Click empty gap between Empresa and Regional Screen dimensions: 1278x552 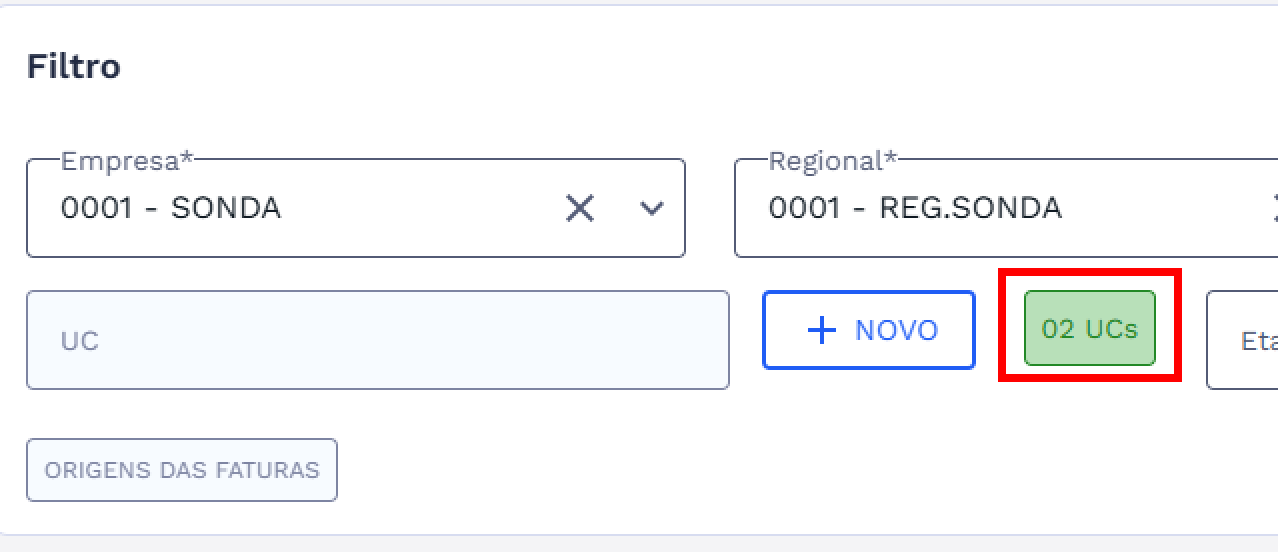click(710, 208)
